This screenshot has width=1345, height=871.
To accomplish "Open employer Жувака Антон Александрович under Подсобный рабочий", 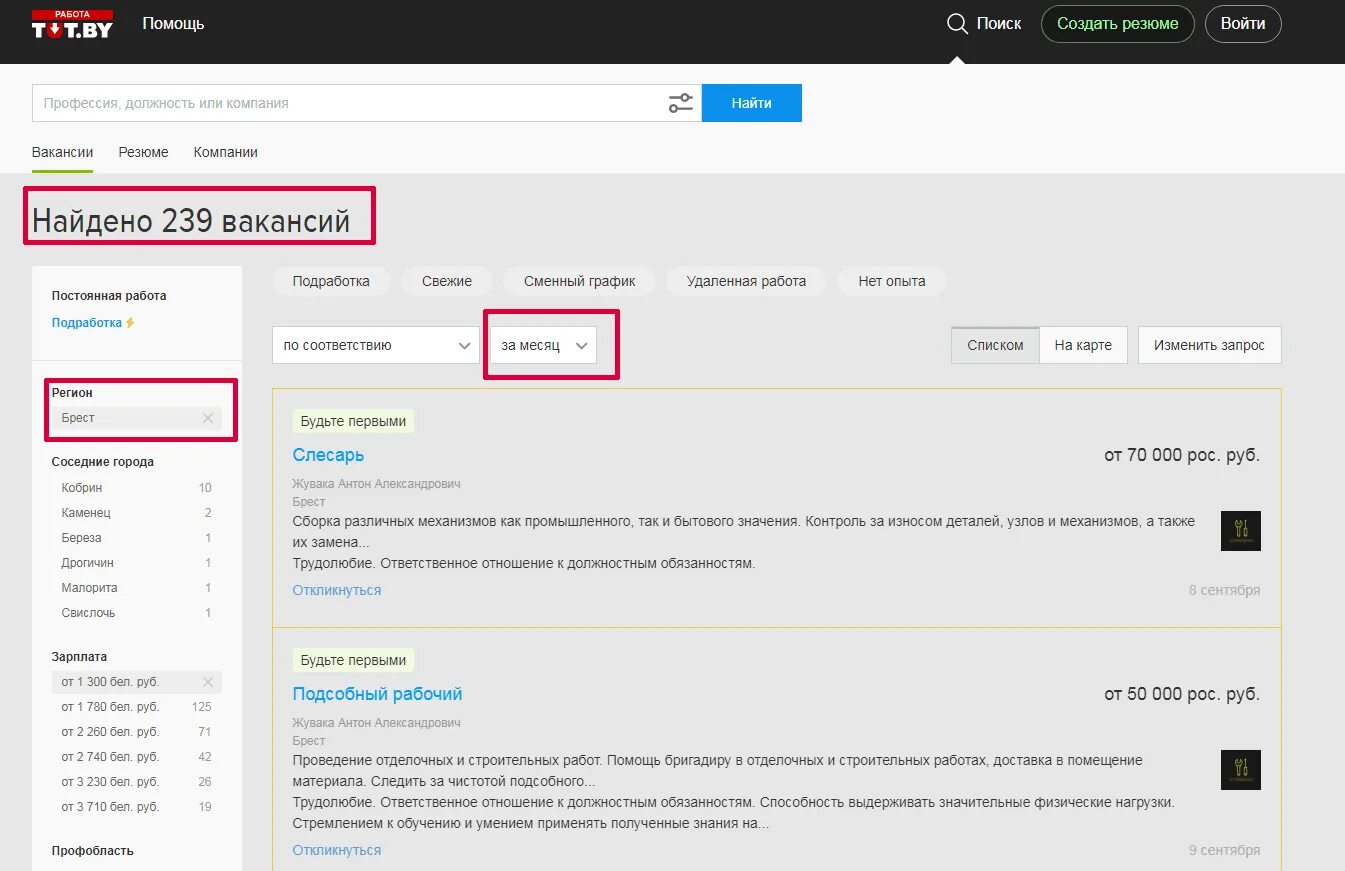I will pyautogui.click(x=376, y=723).
